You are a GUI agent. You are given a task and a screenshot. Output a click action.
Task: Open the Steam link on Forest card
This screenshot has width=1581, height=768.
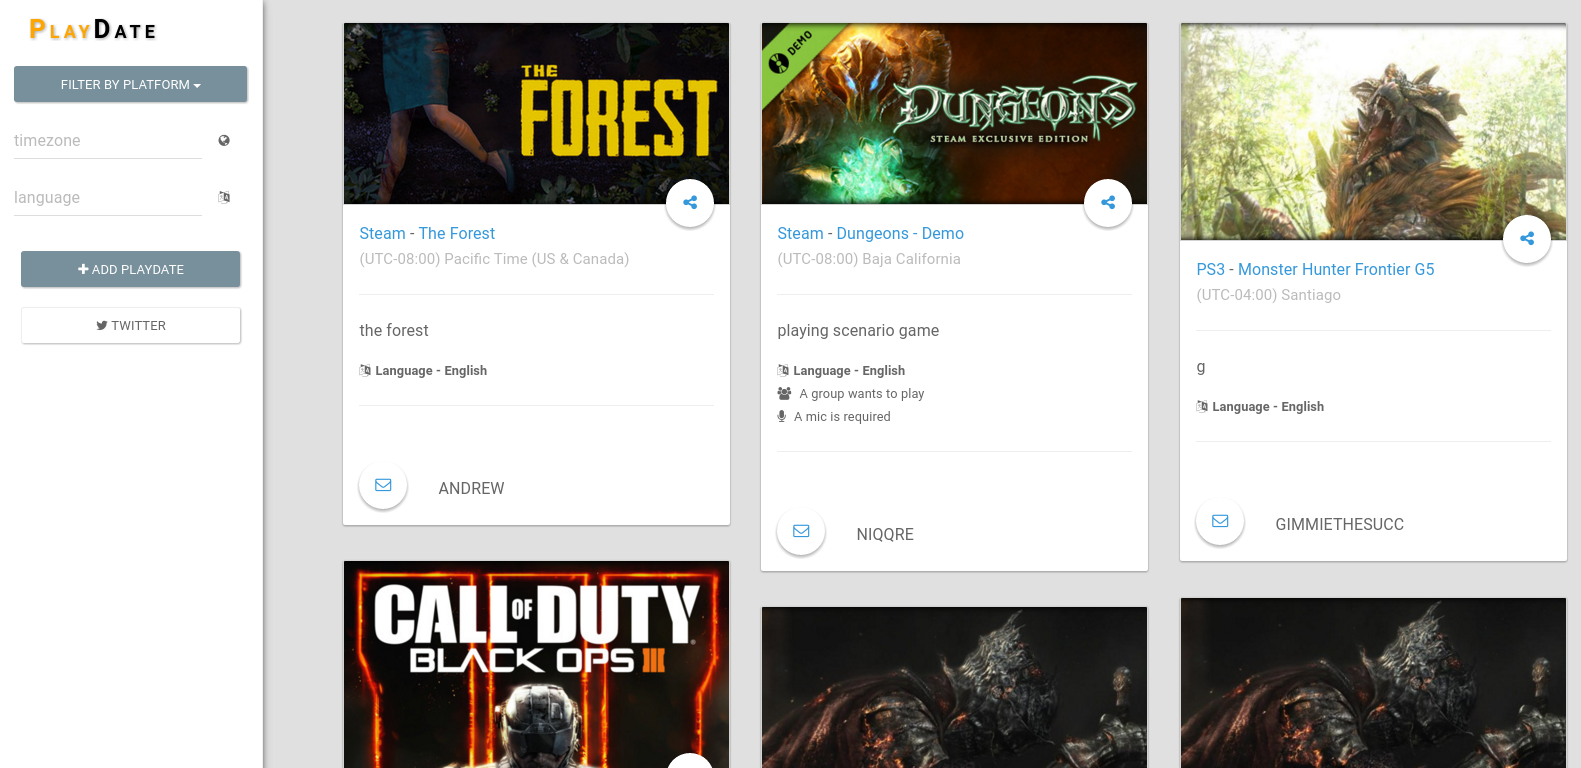point(382,233)
